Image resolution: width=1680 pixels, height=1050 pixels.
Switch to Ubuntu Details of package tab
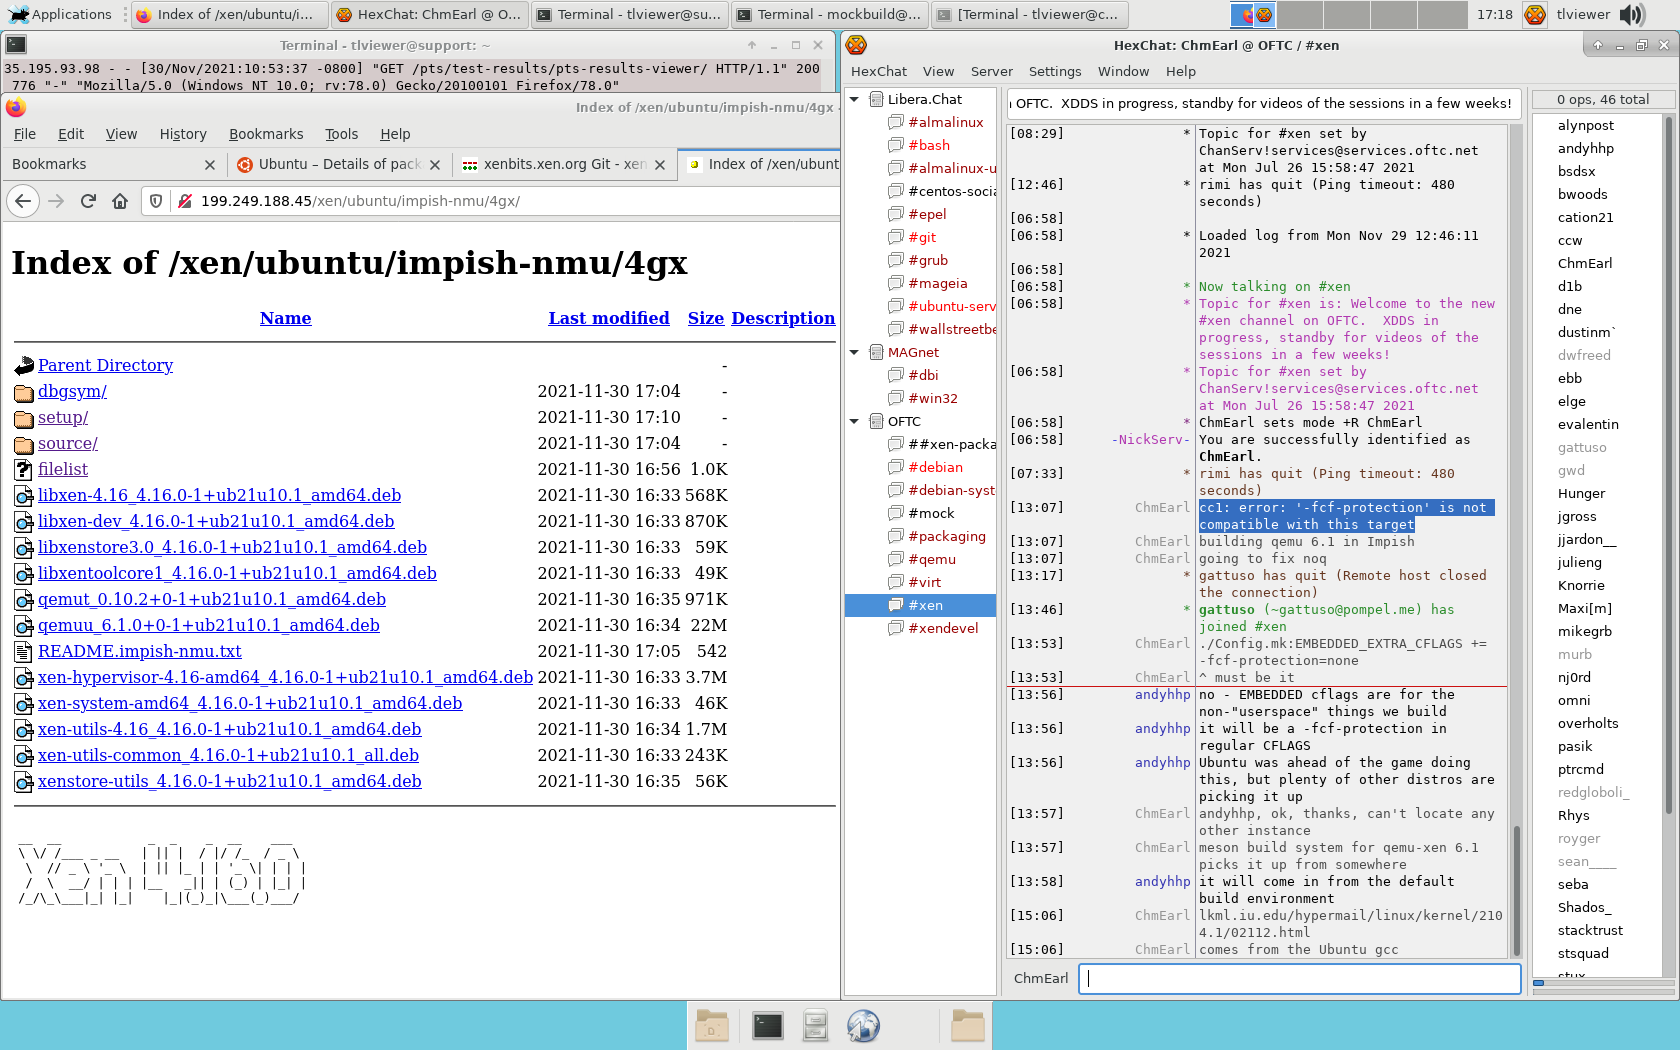[x=338, y=164]
